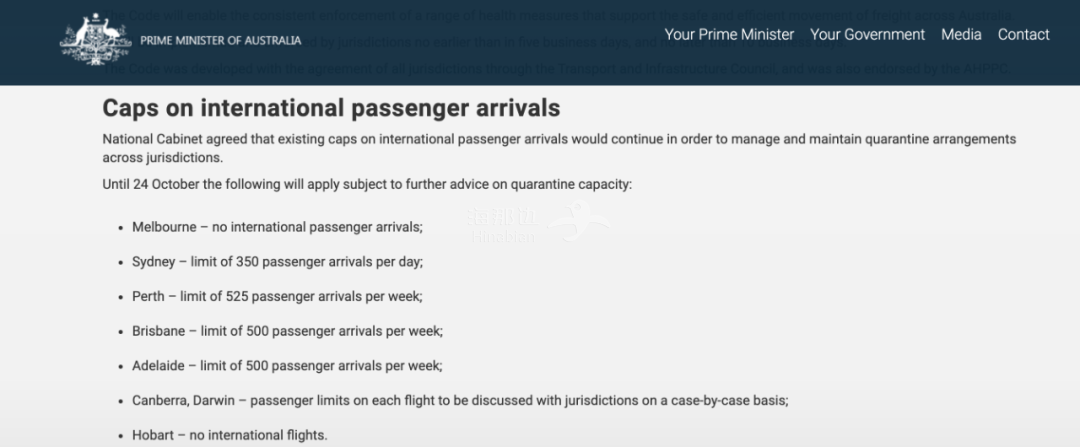Click the National Cabinet agreed paragraph
Screen dimensions: 1080x447
point(559,148)
